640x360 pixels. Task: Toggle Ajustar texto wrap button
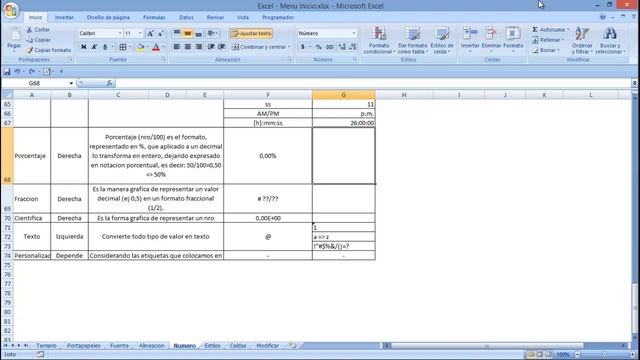coord(251,33)
